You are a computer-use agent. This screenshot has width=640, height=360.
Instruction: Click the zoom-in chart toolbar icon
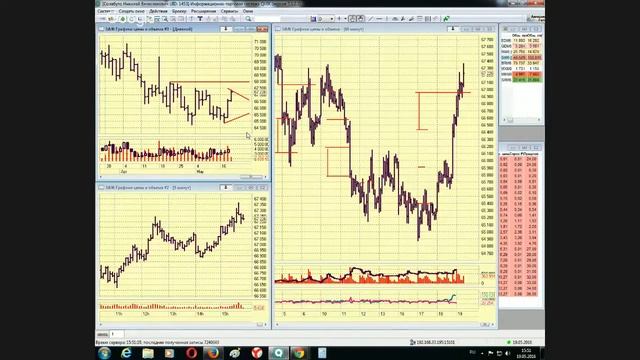click(x=352, y=19)
